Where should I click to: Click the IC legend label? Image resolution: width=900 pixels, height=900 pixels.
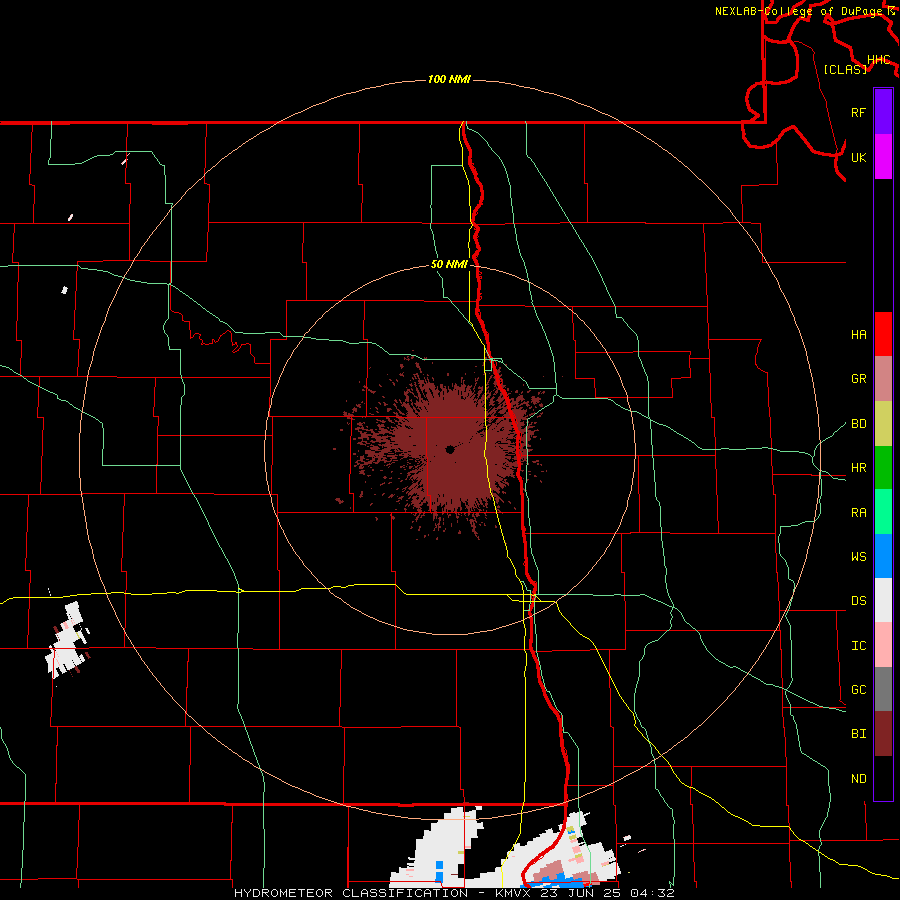point(859,646)
